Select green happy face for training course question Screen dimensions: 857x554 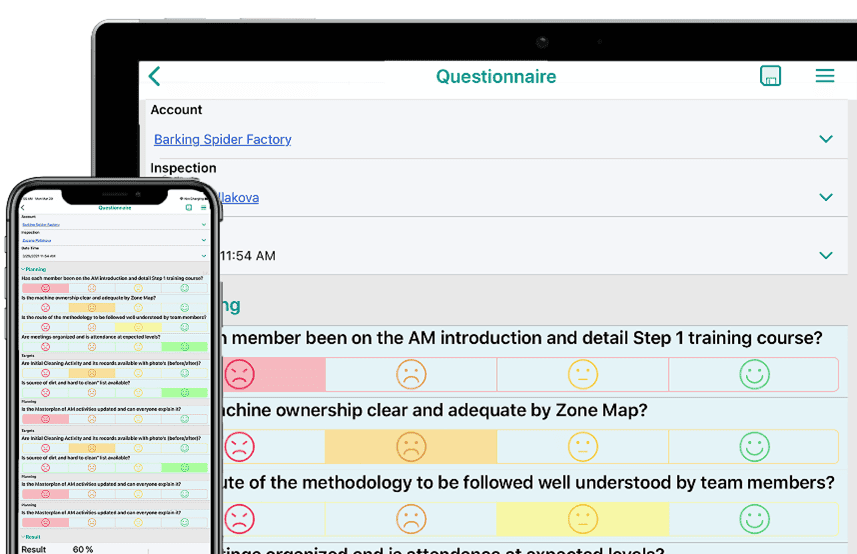754,374
